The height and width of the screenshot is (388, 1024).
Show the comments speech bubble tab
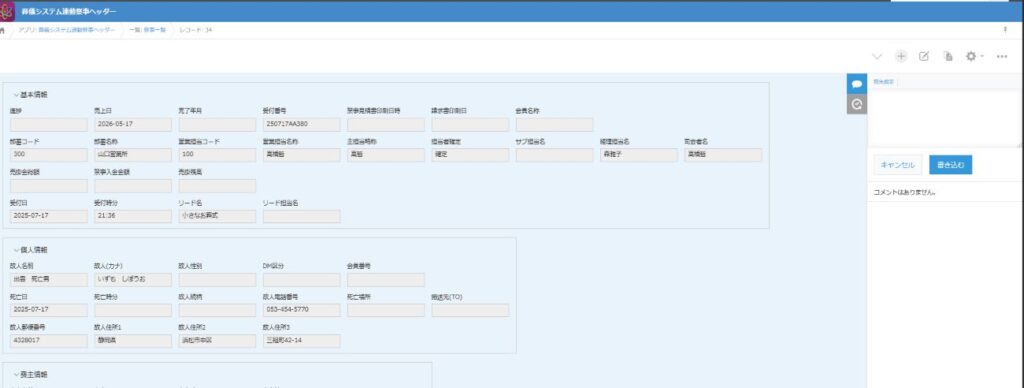coord(857,84)
